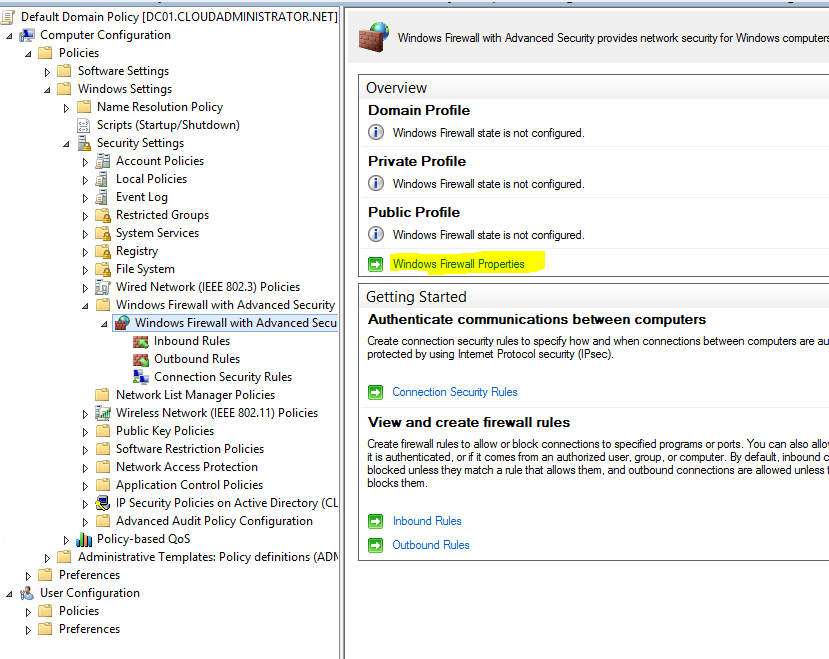Image resolution: width=829 pixels, height=659 pixels.
Task: Click the Scripts (Startup/Shutdown) icon
Action: pyautogui.click(x=84, y=125)
